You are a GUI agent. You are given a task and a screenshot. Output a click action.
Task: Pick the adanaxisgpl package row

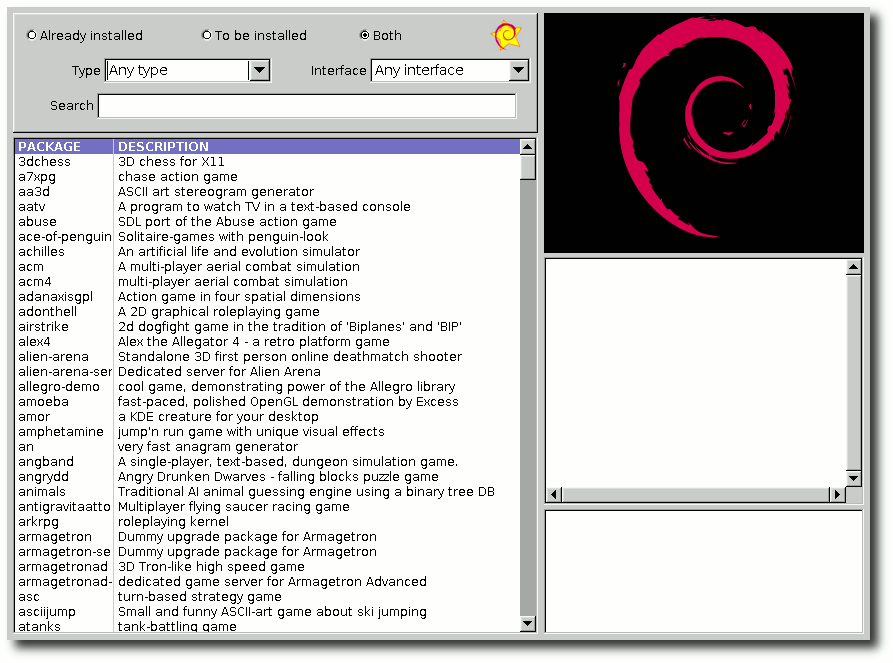(x=268, y=297)
